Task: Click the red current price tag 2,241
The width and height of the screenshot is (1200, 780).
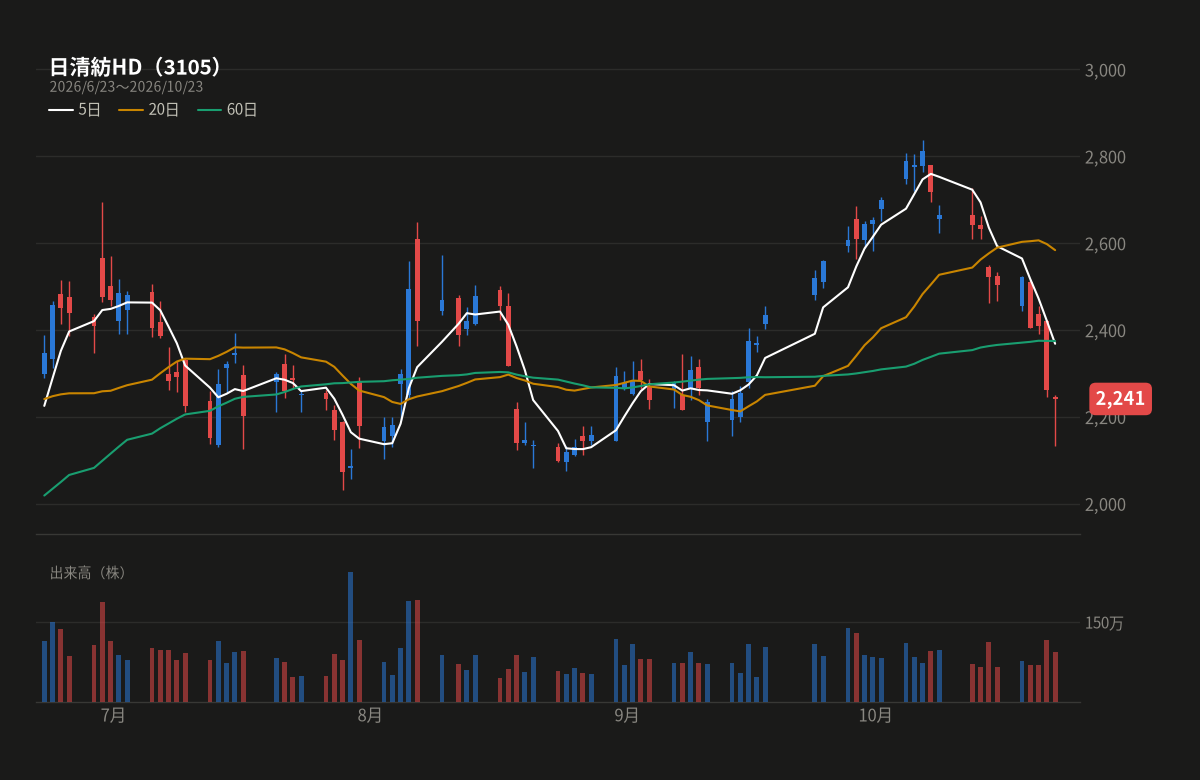Action: point(1120,398)
